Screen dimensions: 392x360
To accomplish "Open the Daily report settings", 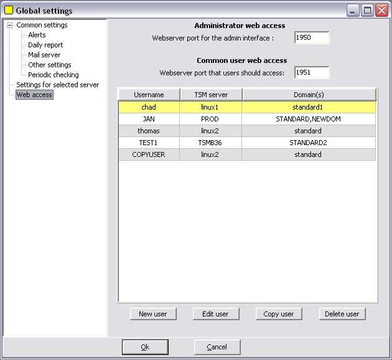I will (x=45, y=45).
